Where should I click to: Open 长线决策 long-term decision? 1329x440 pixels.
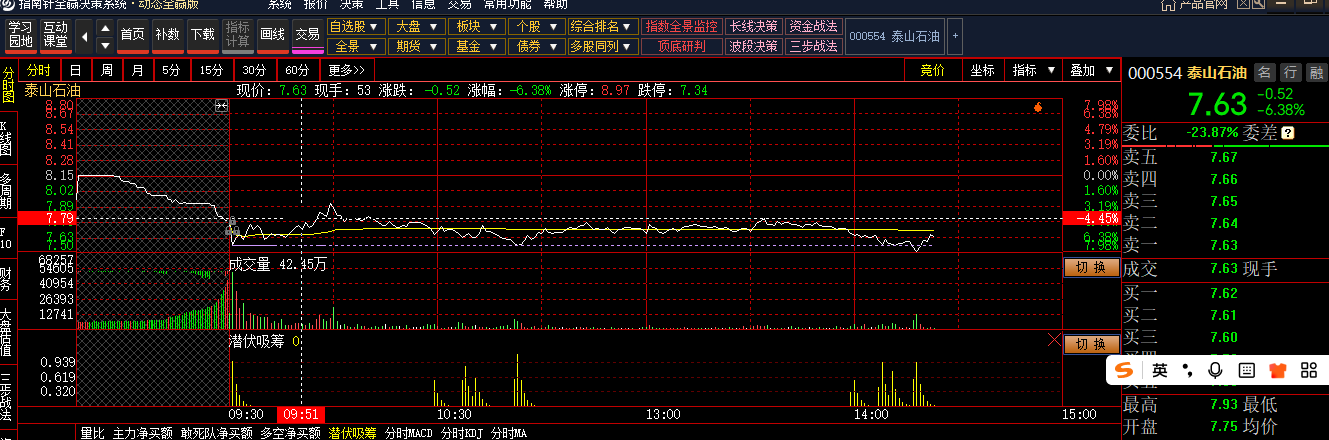[x=754, y=26]
